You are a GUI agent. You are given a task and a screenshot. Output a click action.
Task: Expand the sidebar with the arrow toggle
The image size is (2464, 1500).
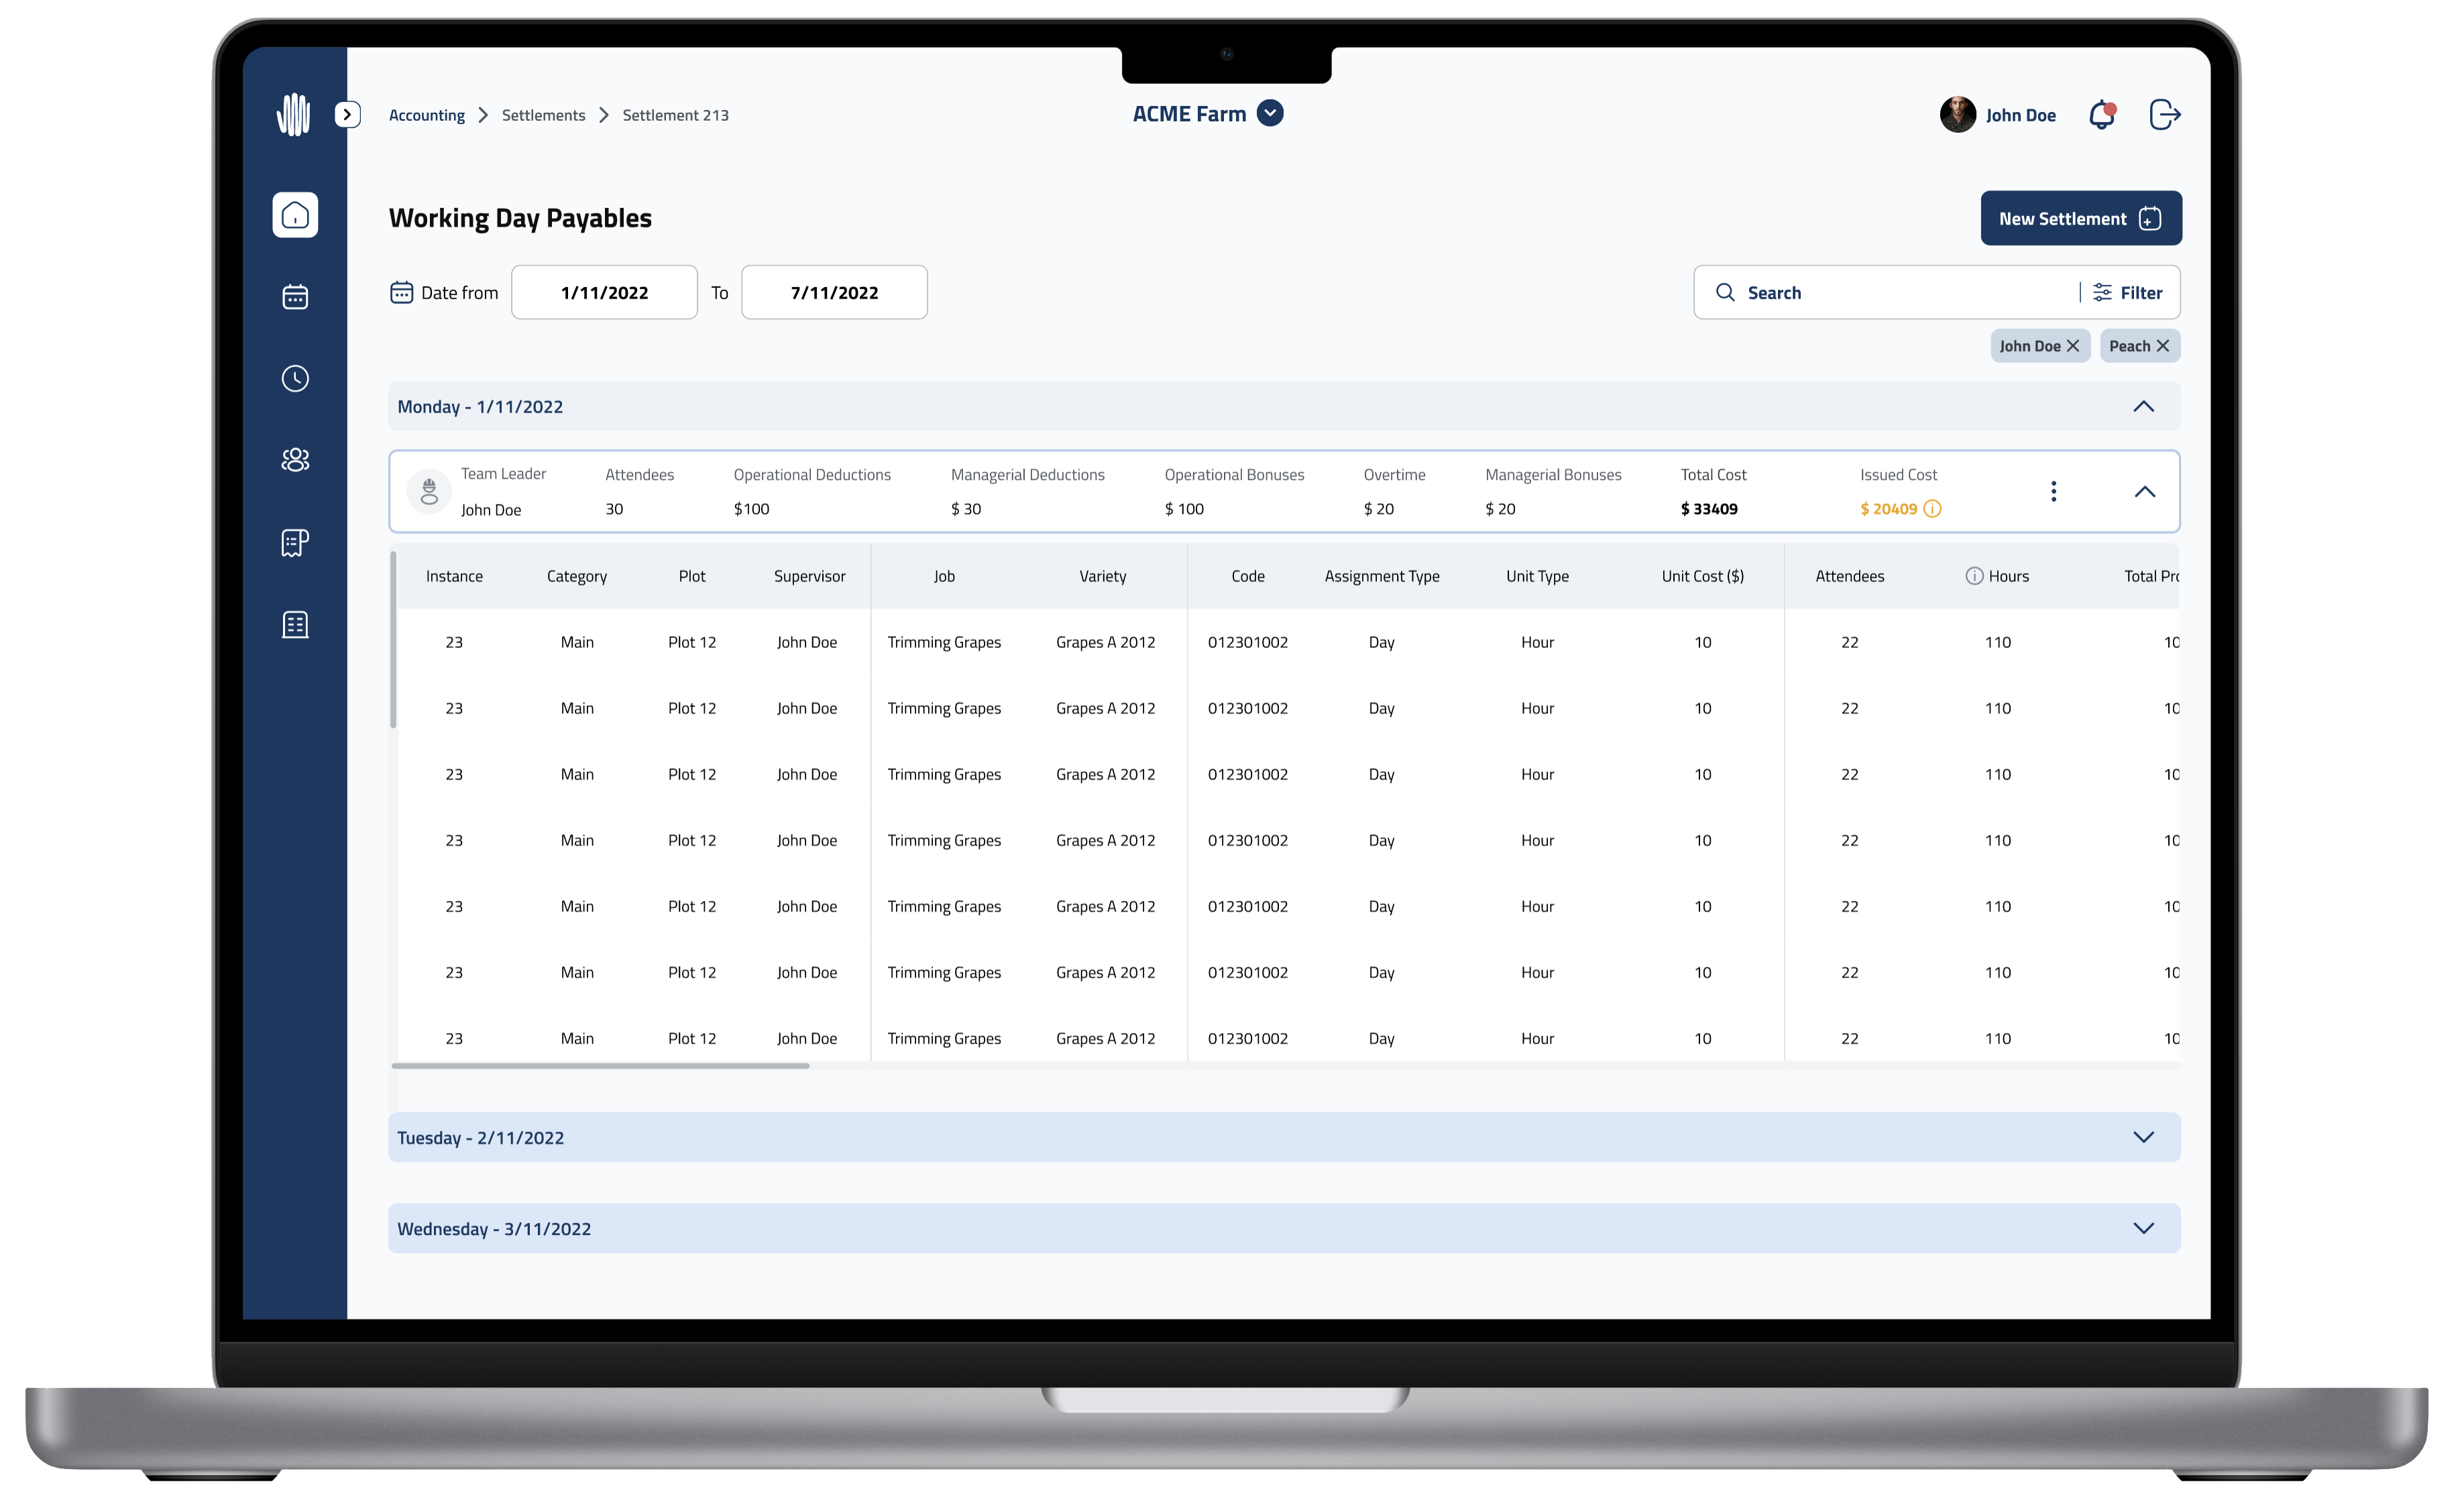(x=348, y=115)
